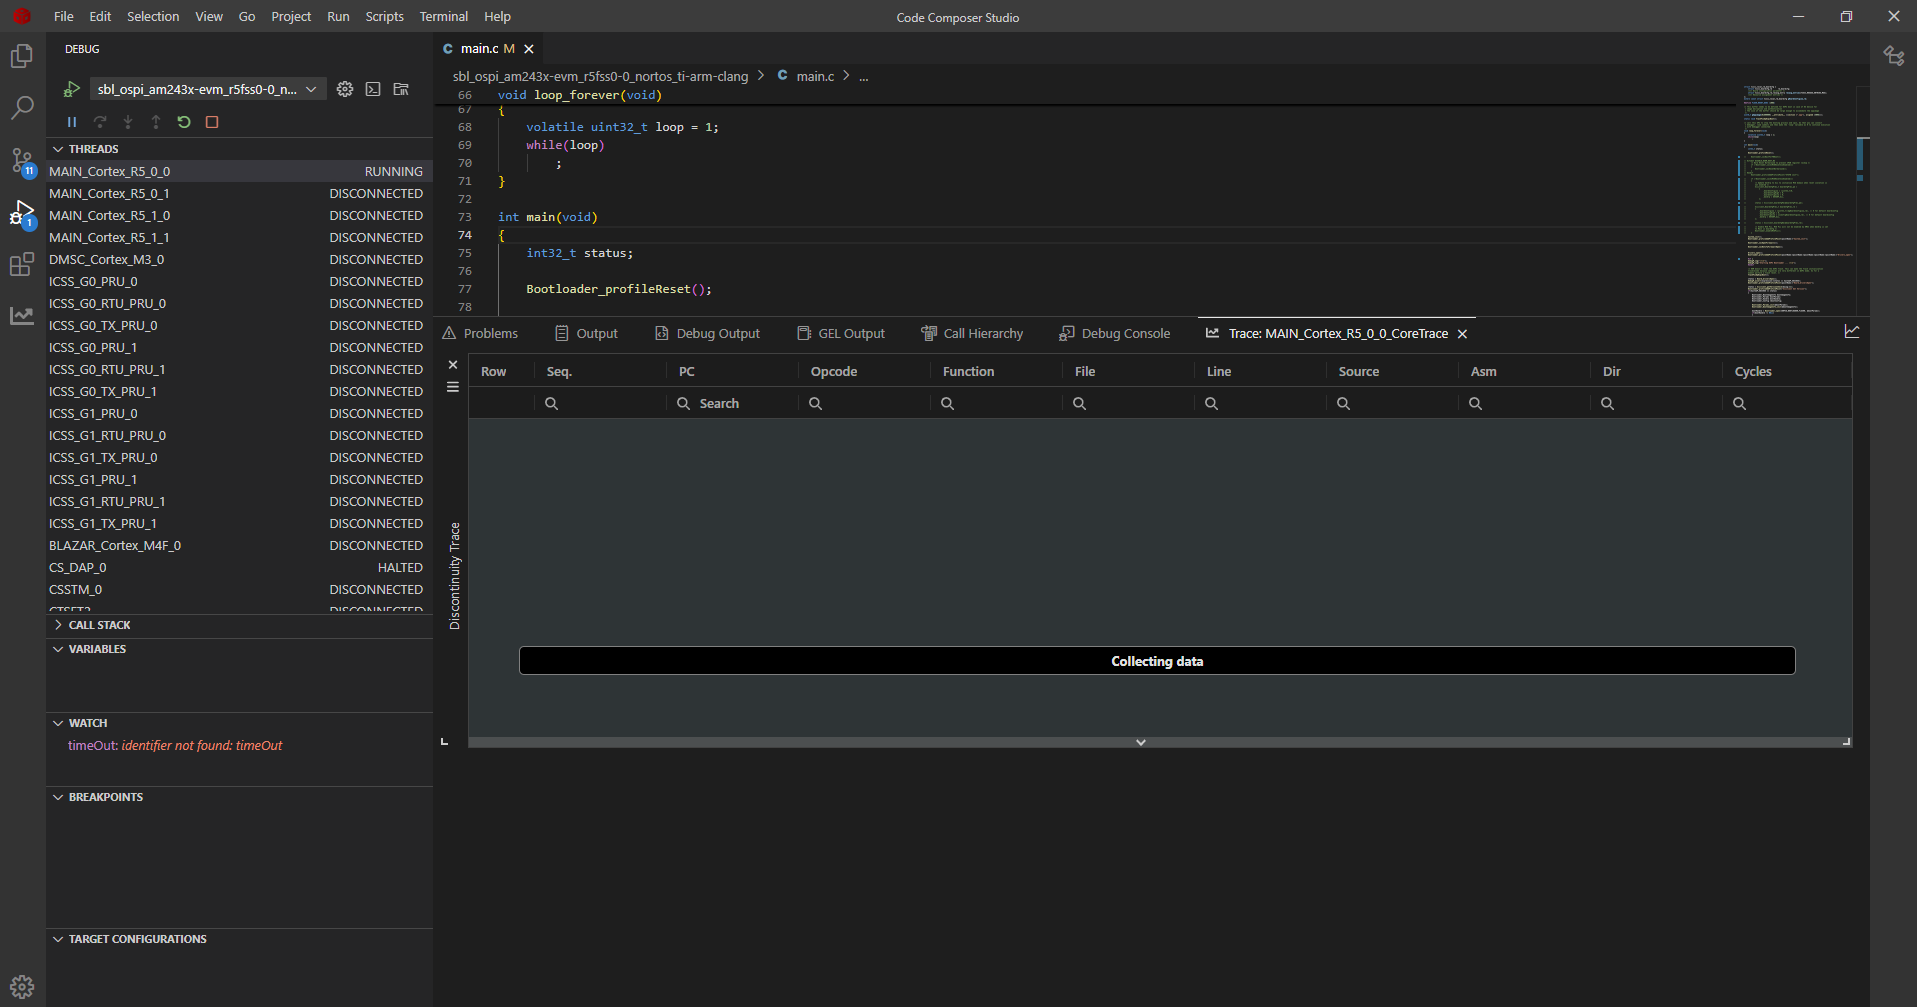Switch to the Debug Output tab
The image size is (1917, 1007).
click(x=707, y=334)
